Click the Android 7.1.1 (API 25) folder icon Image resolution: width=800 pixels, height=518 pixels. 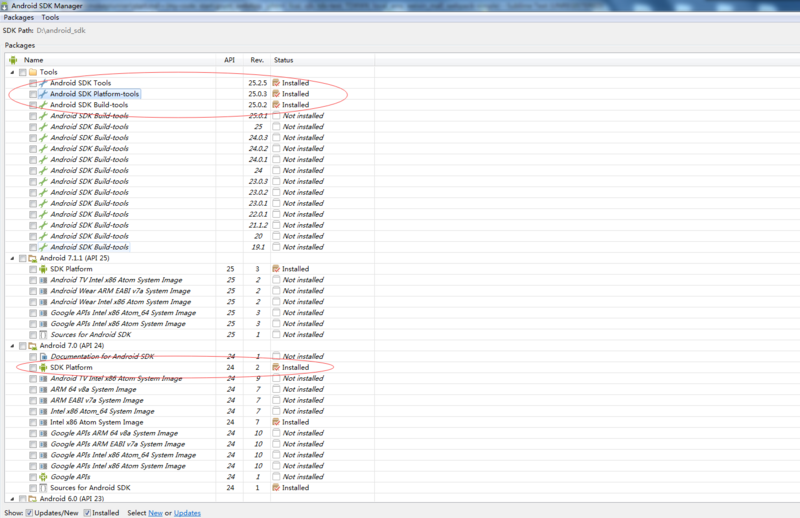click(x=33, y=258)
